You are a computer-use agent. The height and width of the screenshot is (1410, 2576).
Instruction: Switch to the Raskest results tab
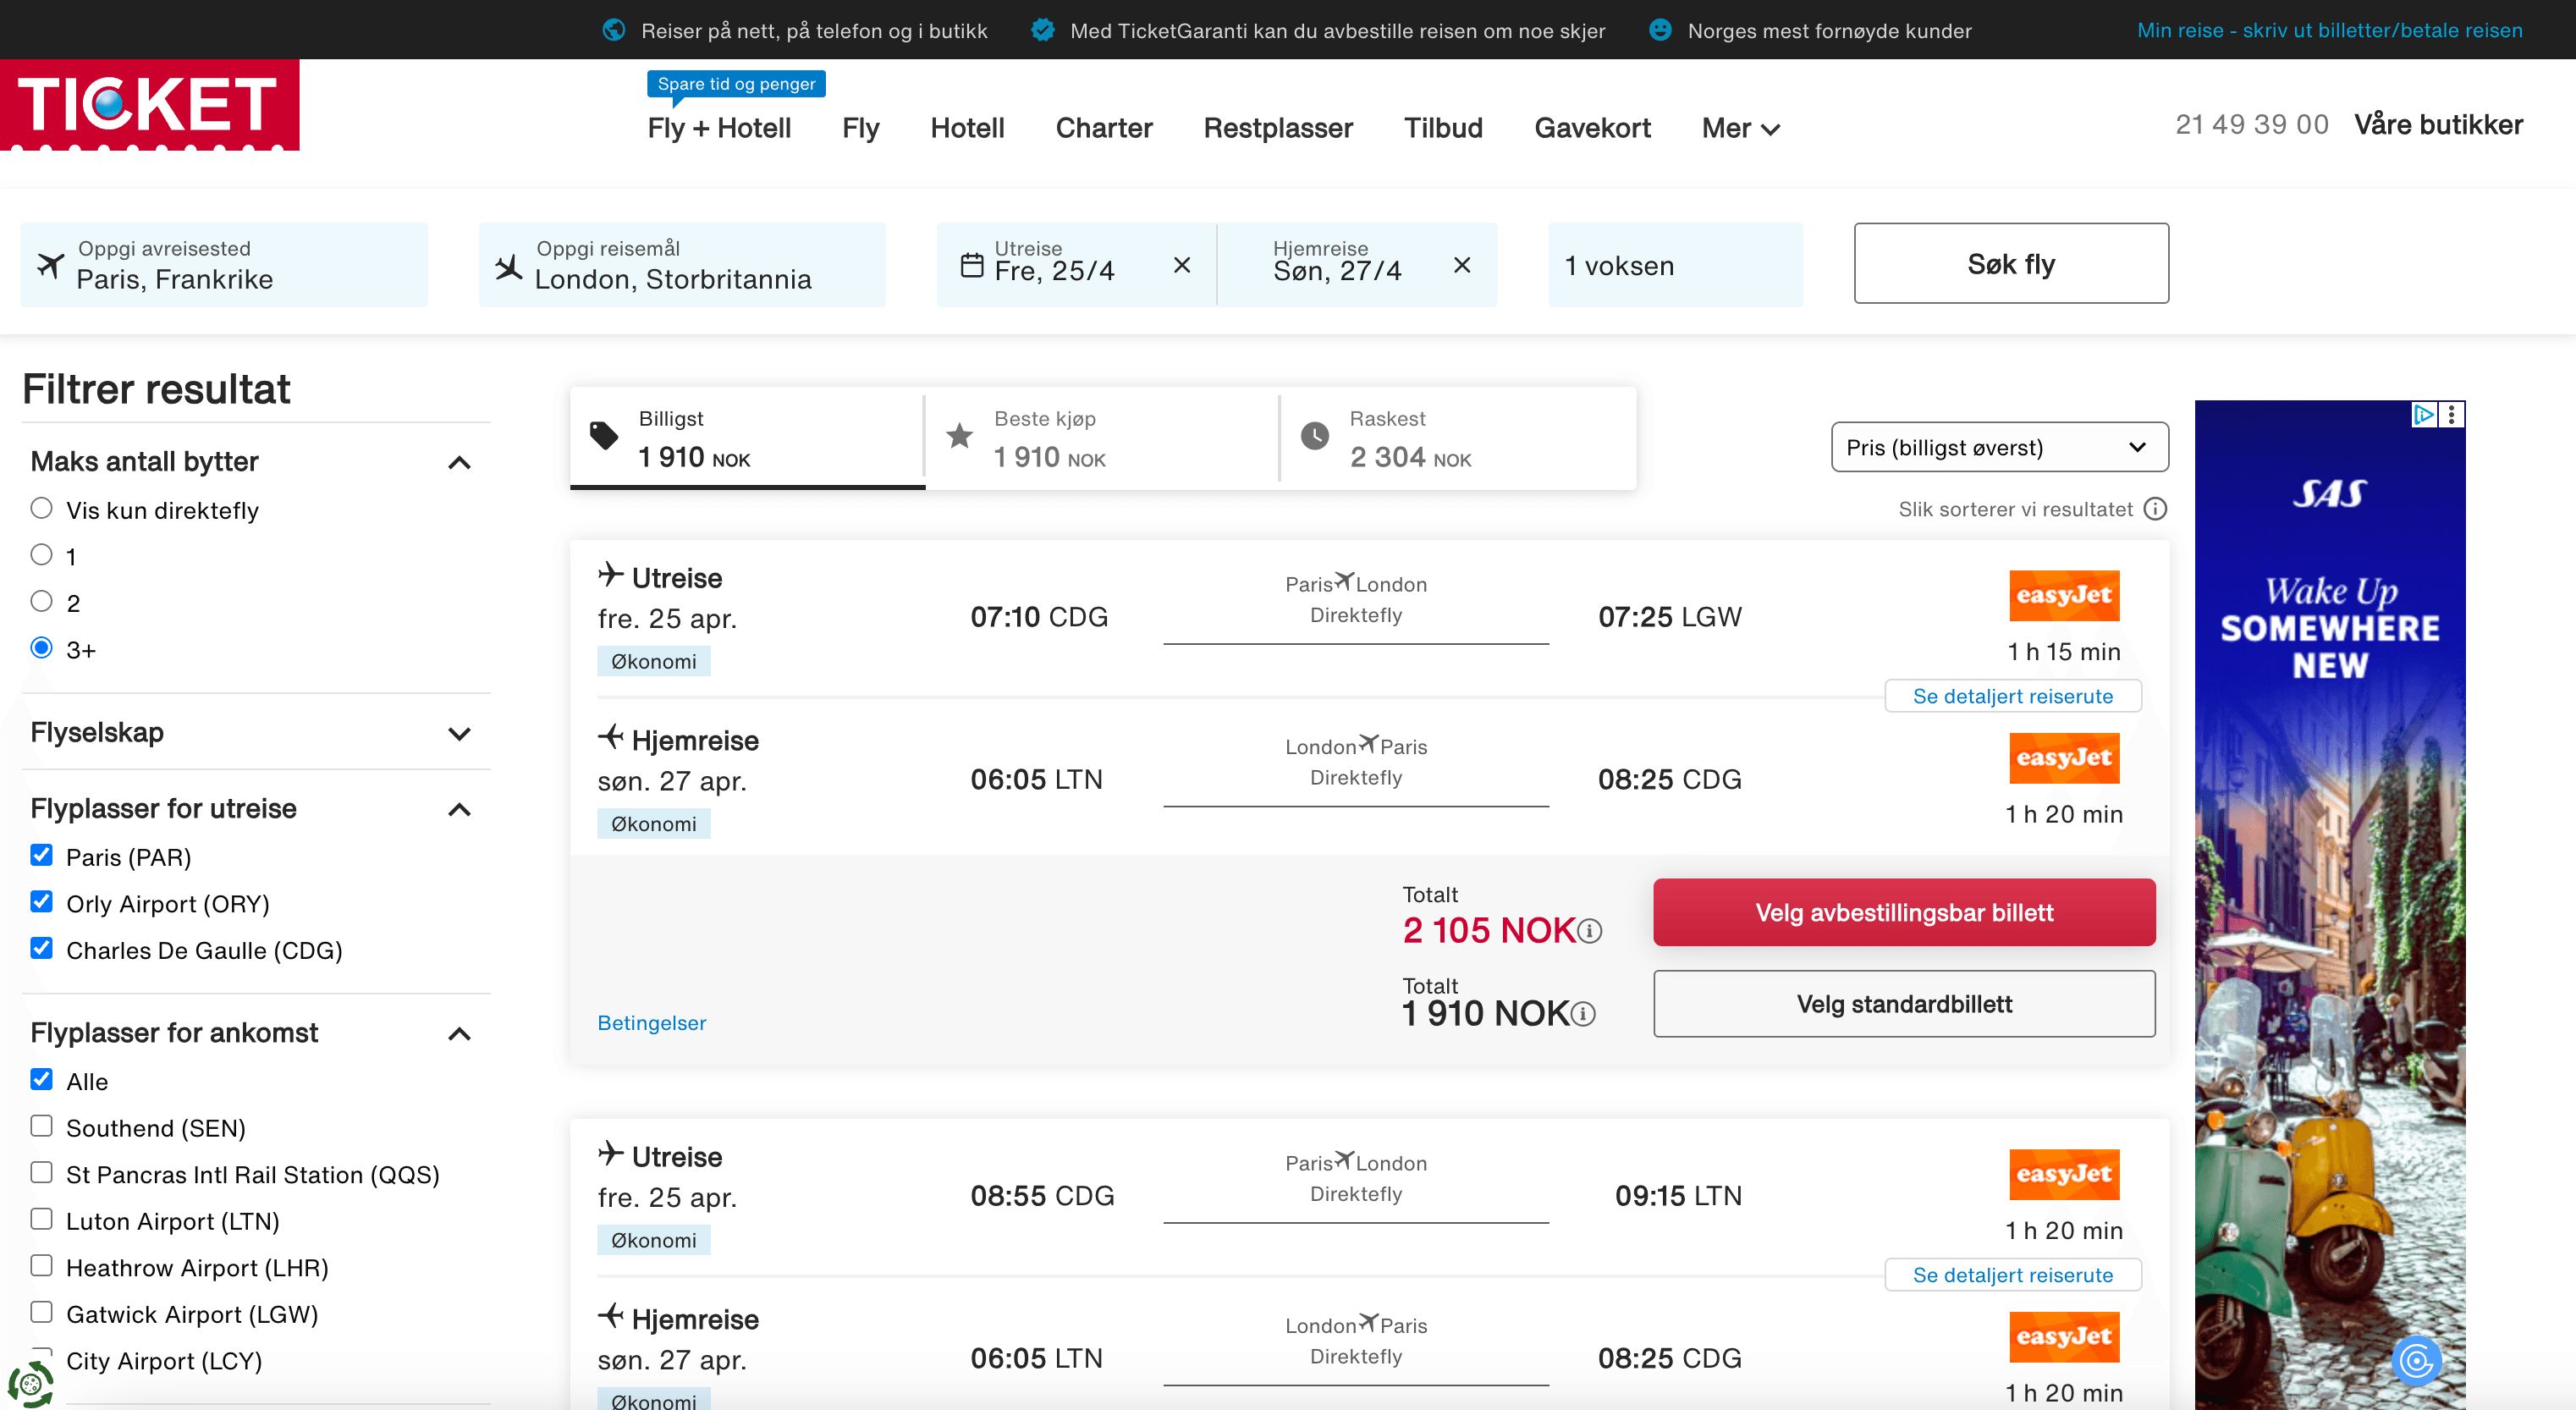tap(1457, 439)
